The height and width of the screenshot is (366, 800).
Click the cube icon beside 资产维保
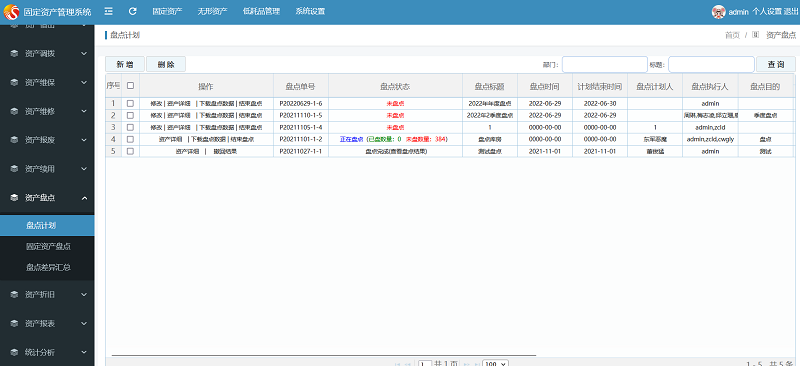coord(14,82)
